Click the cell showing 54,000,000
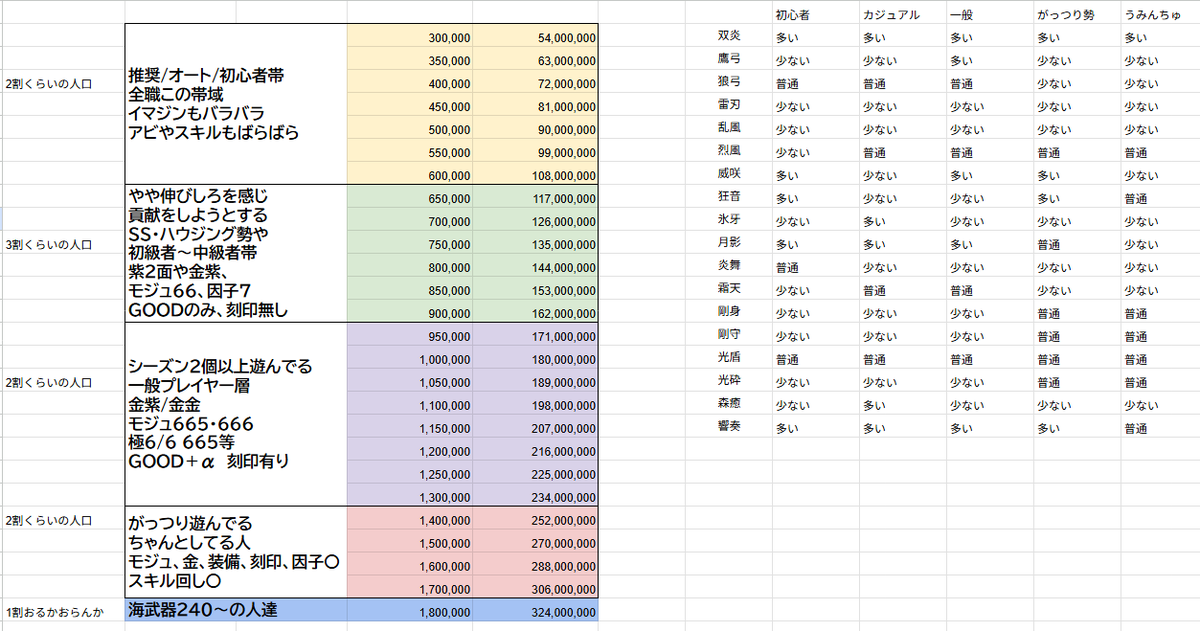 536,37
